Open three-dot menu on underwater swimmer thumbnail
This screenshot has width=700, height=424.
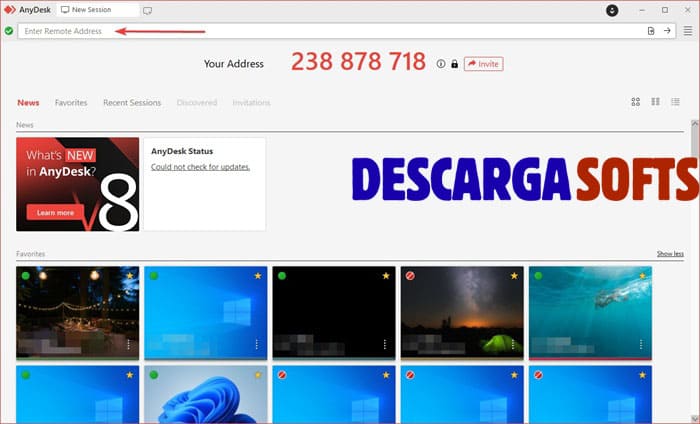click(x=641, y=344)
